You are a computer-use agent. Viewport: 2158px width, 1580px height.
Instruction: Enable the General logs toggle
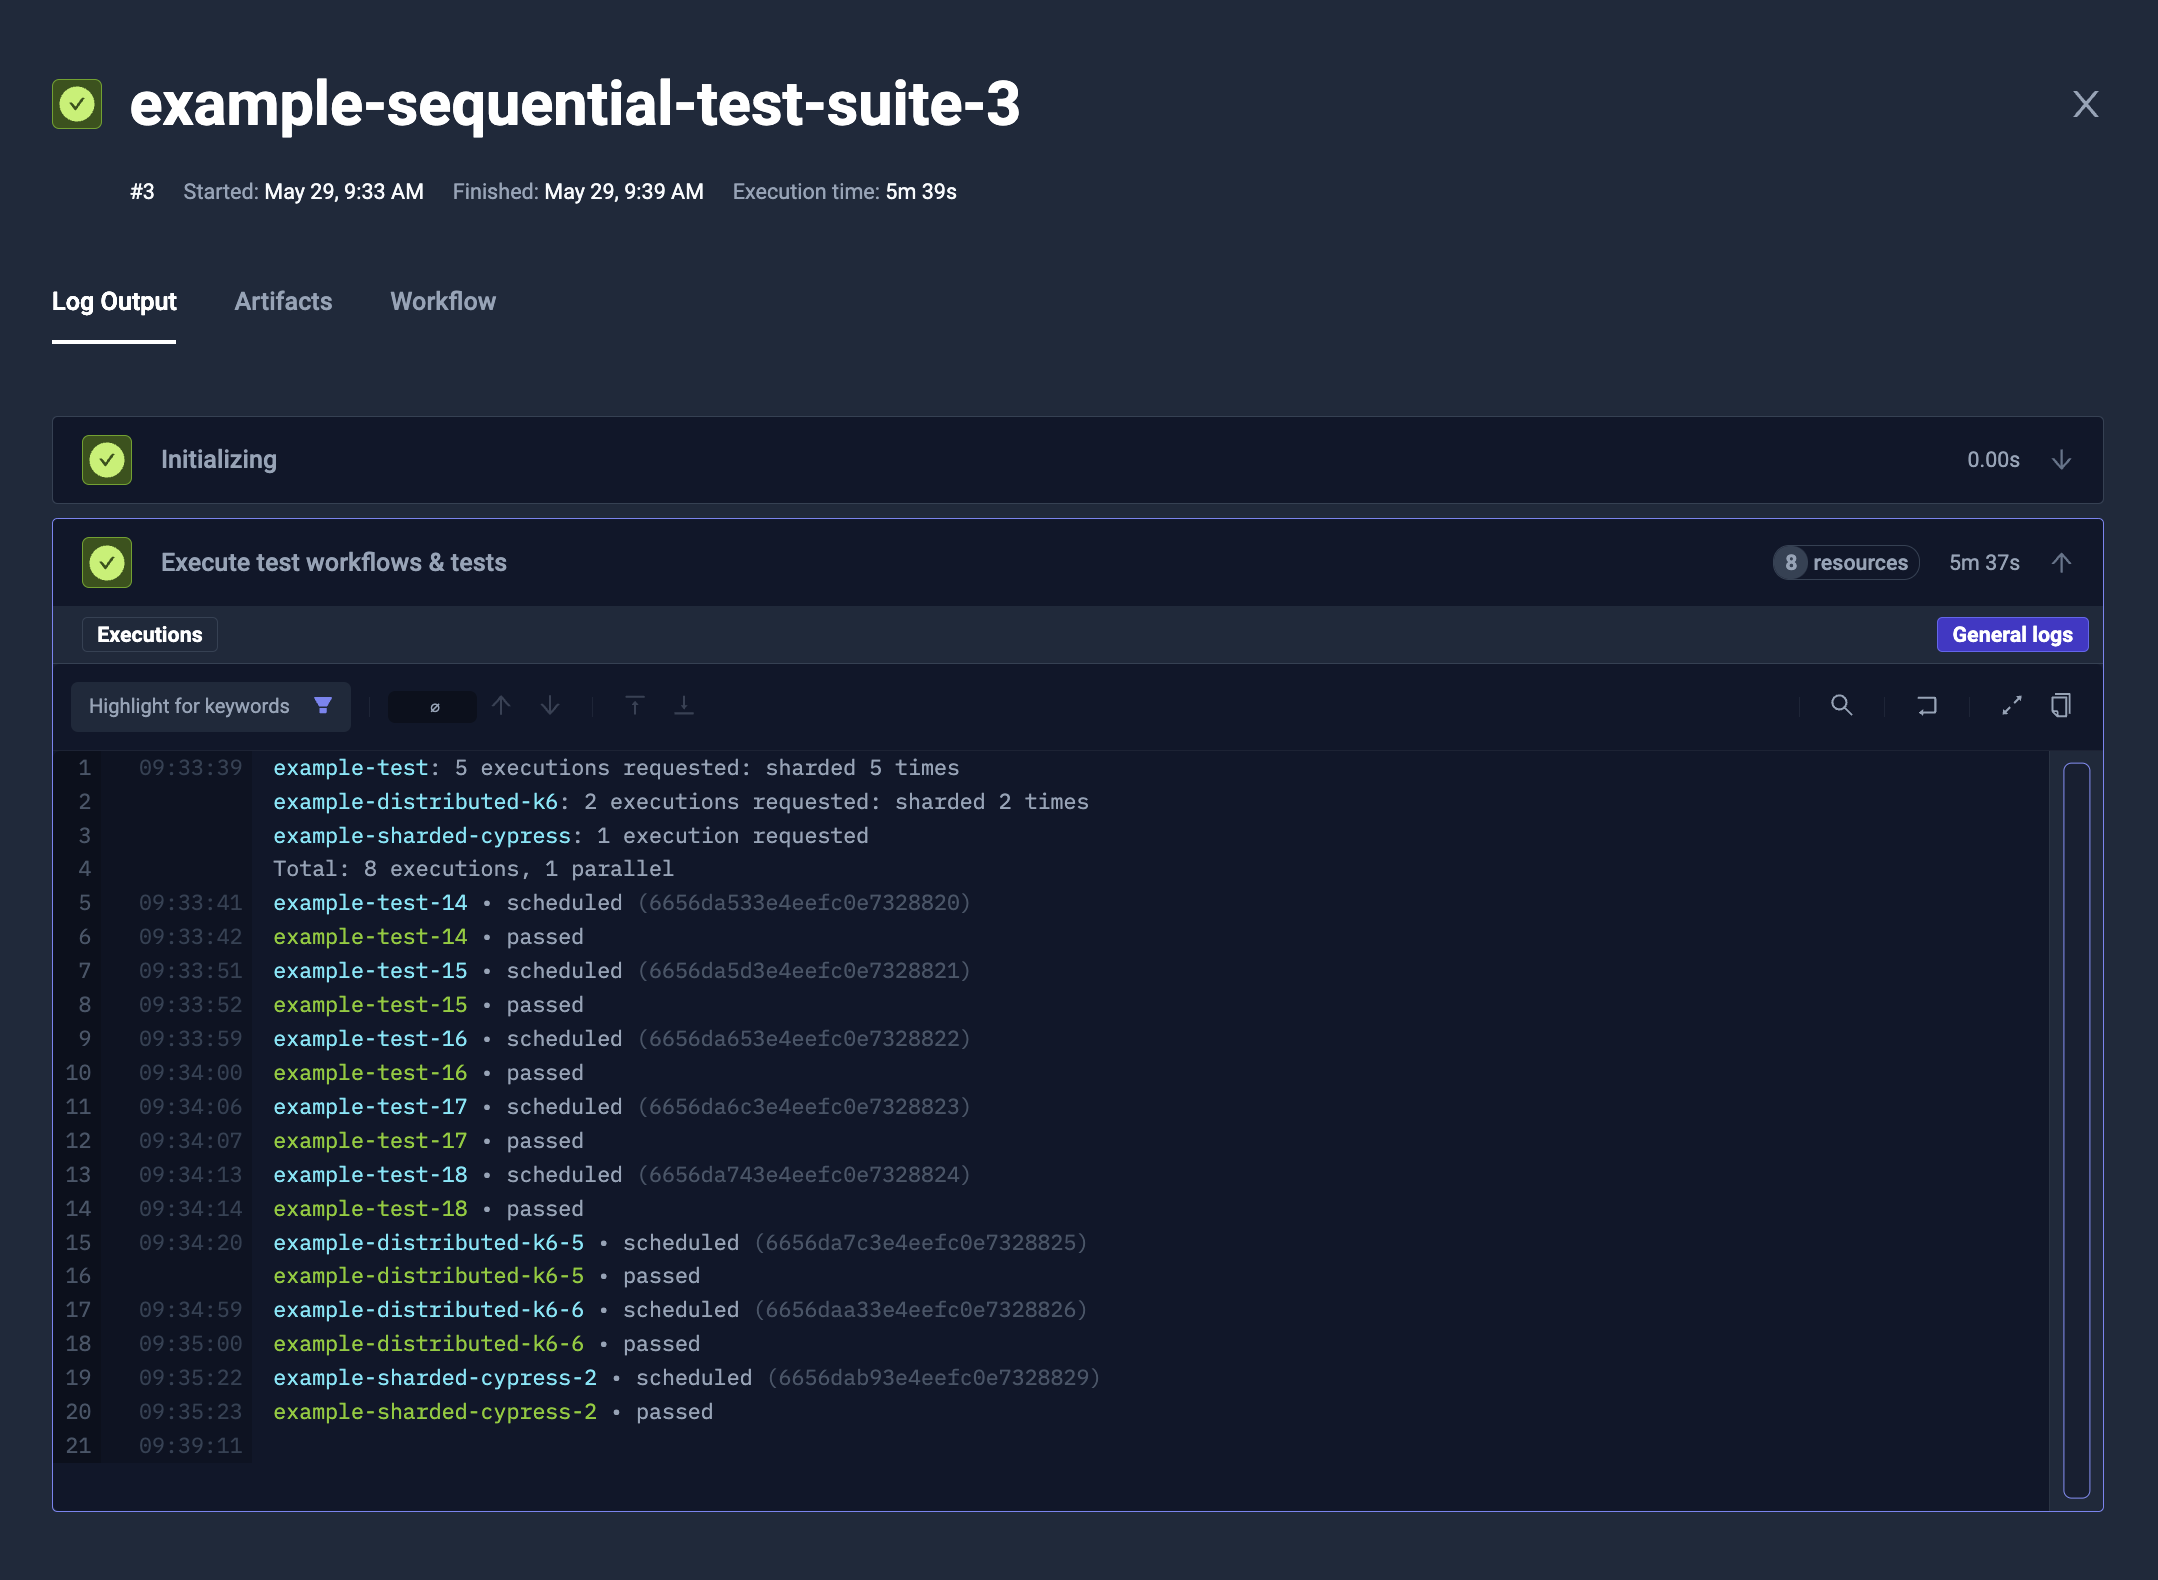point(2010,634)
